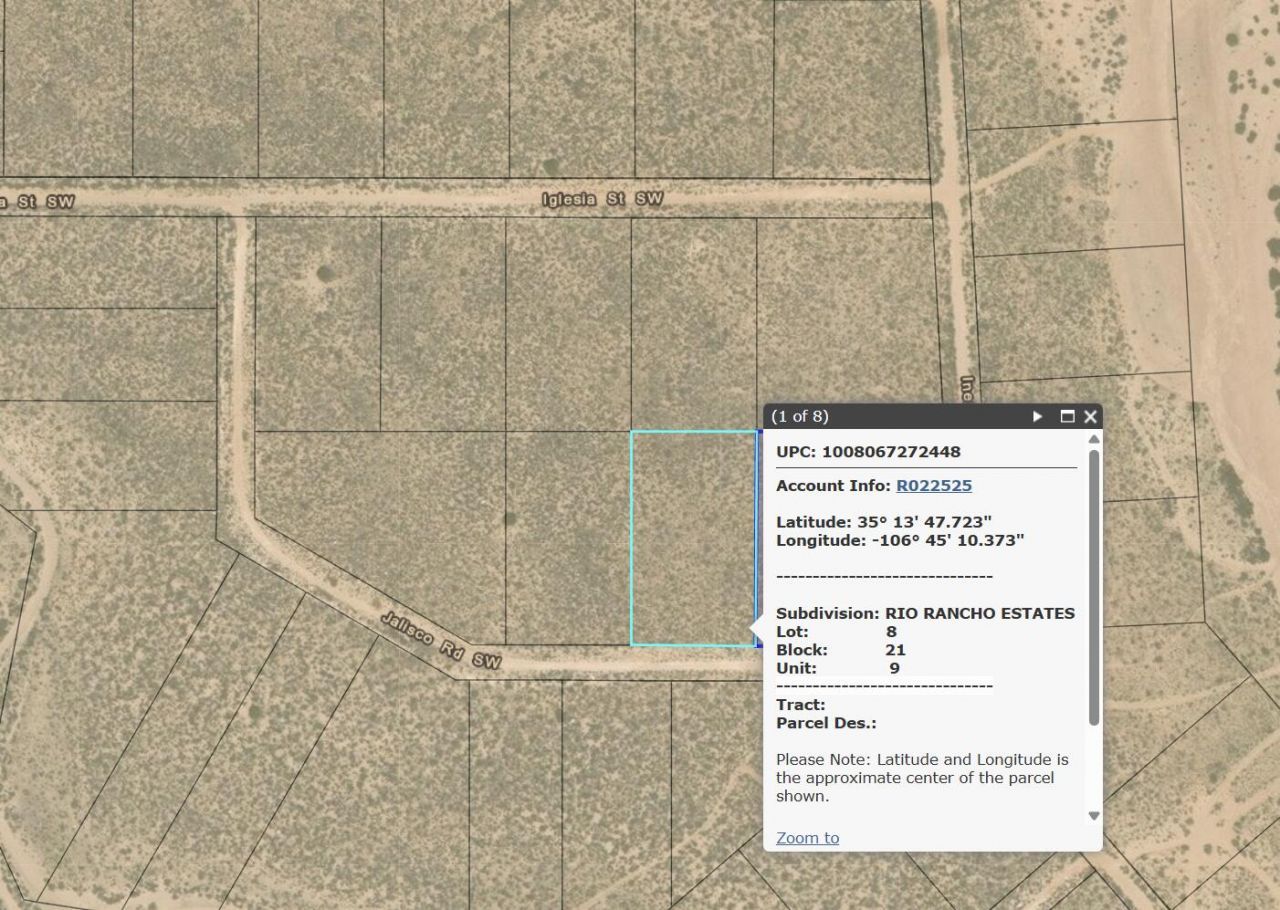
Task: Select the cyan highlighted parcel
Action: (692, 538)
